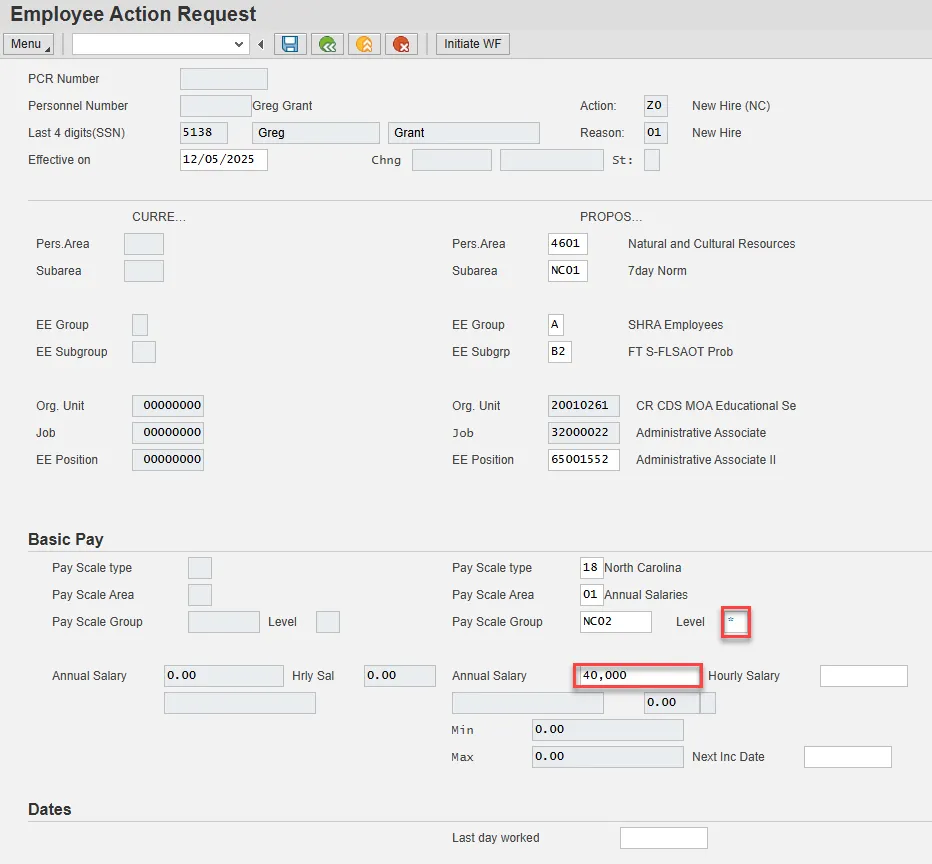Image resolution: width=932 pixels, height=864 pixels.
Task: Click the red Cancel icon
Action: (401, 44)
